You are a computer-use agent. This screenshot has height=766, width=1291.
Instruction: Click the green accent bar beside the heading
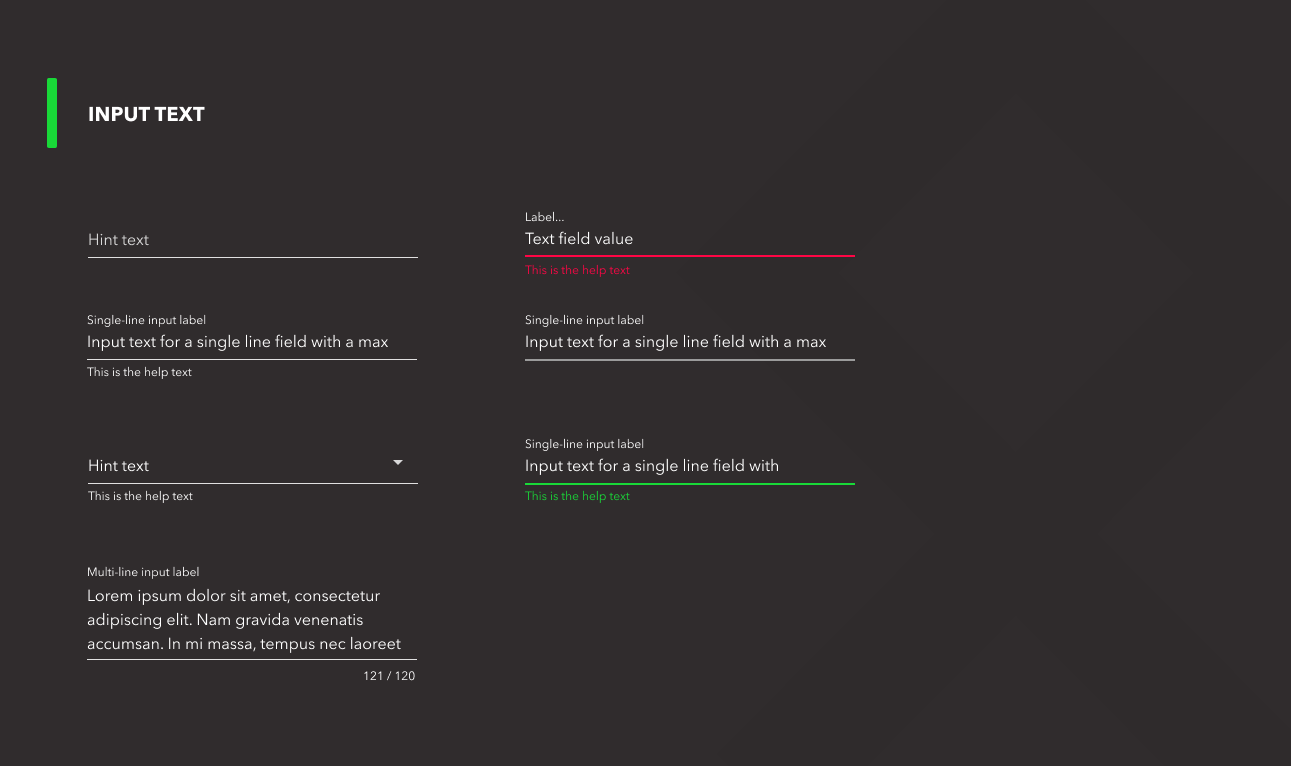tap(52, 113)
